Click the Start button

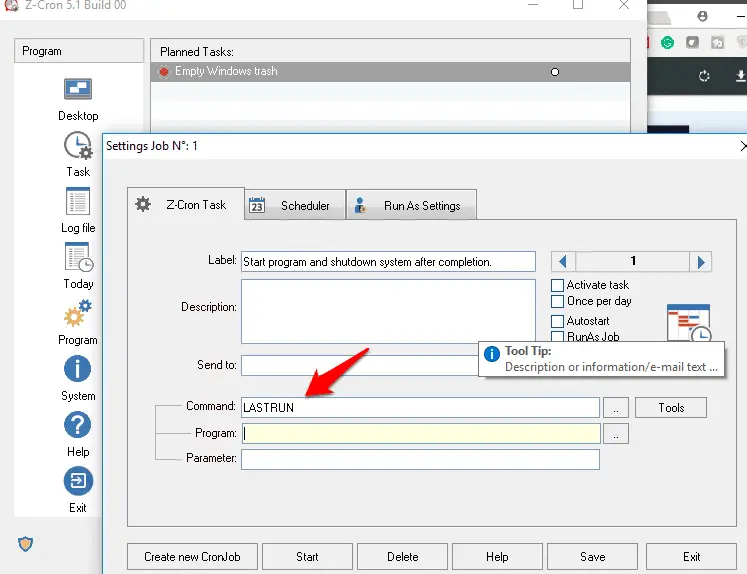click(307, 556)
